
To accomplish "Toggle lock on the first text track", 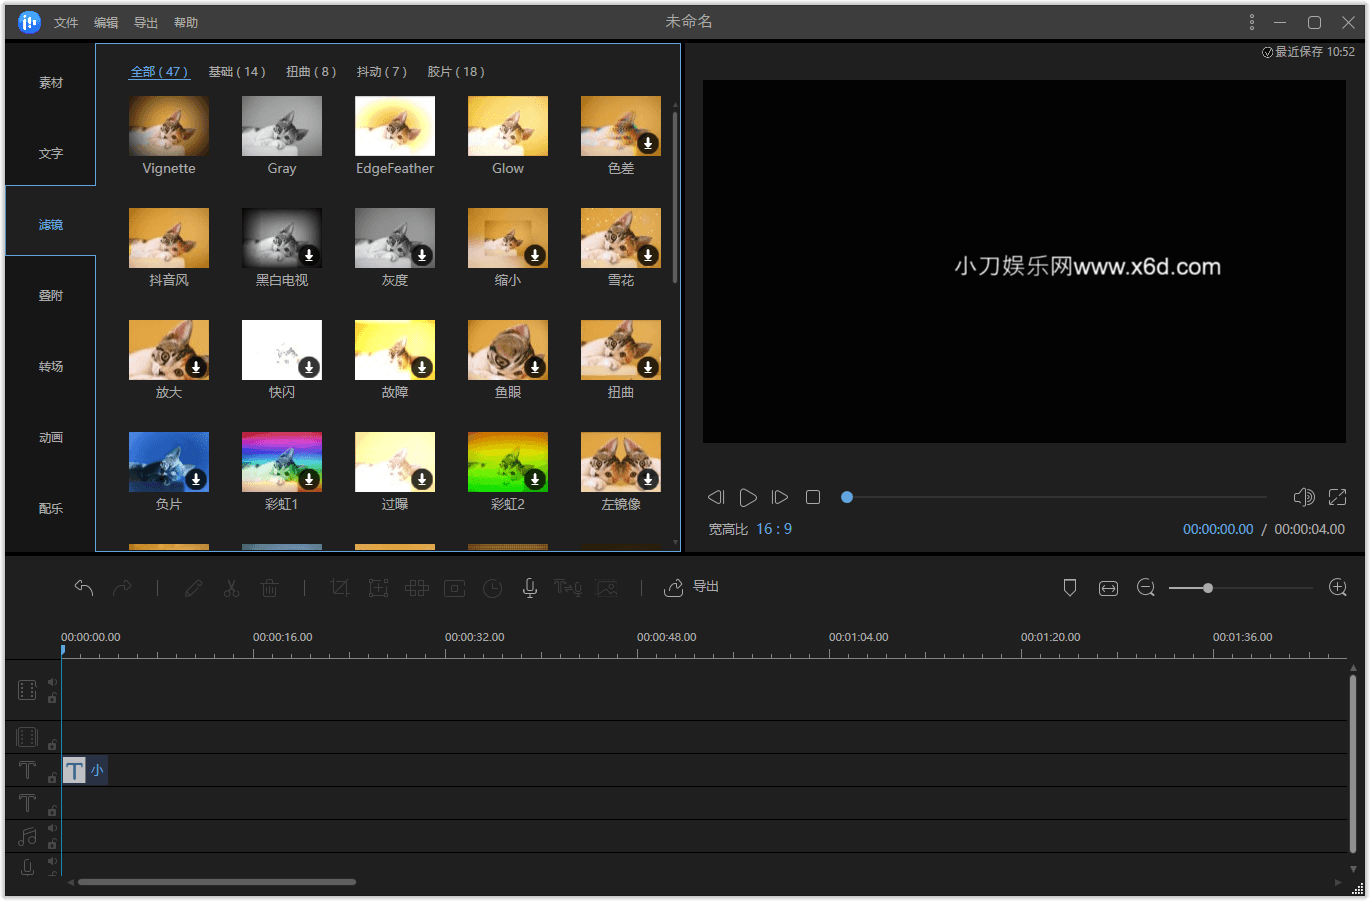I will [52, 777].
